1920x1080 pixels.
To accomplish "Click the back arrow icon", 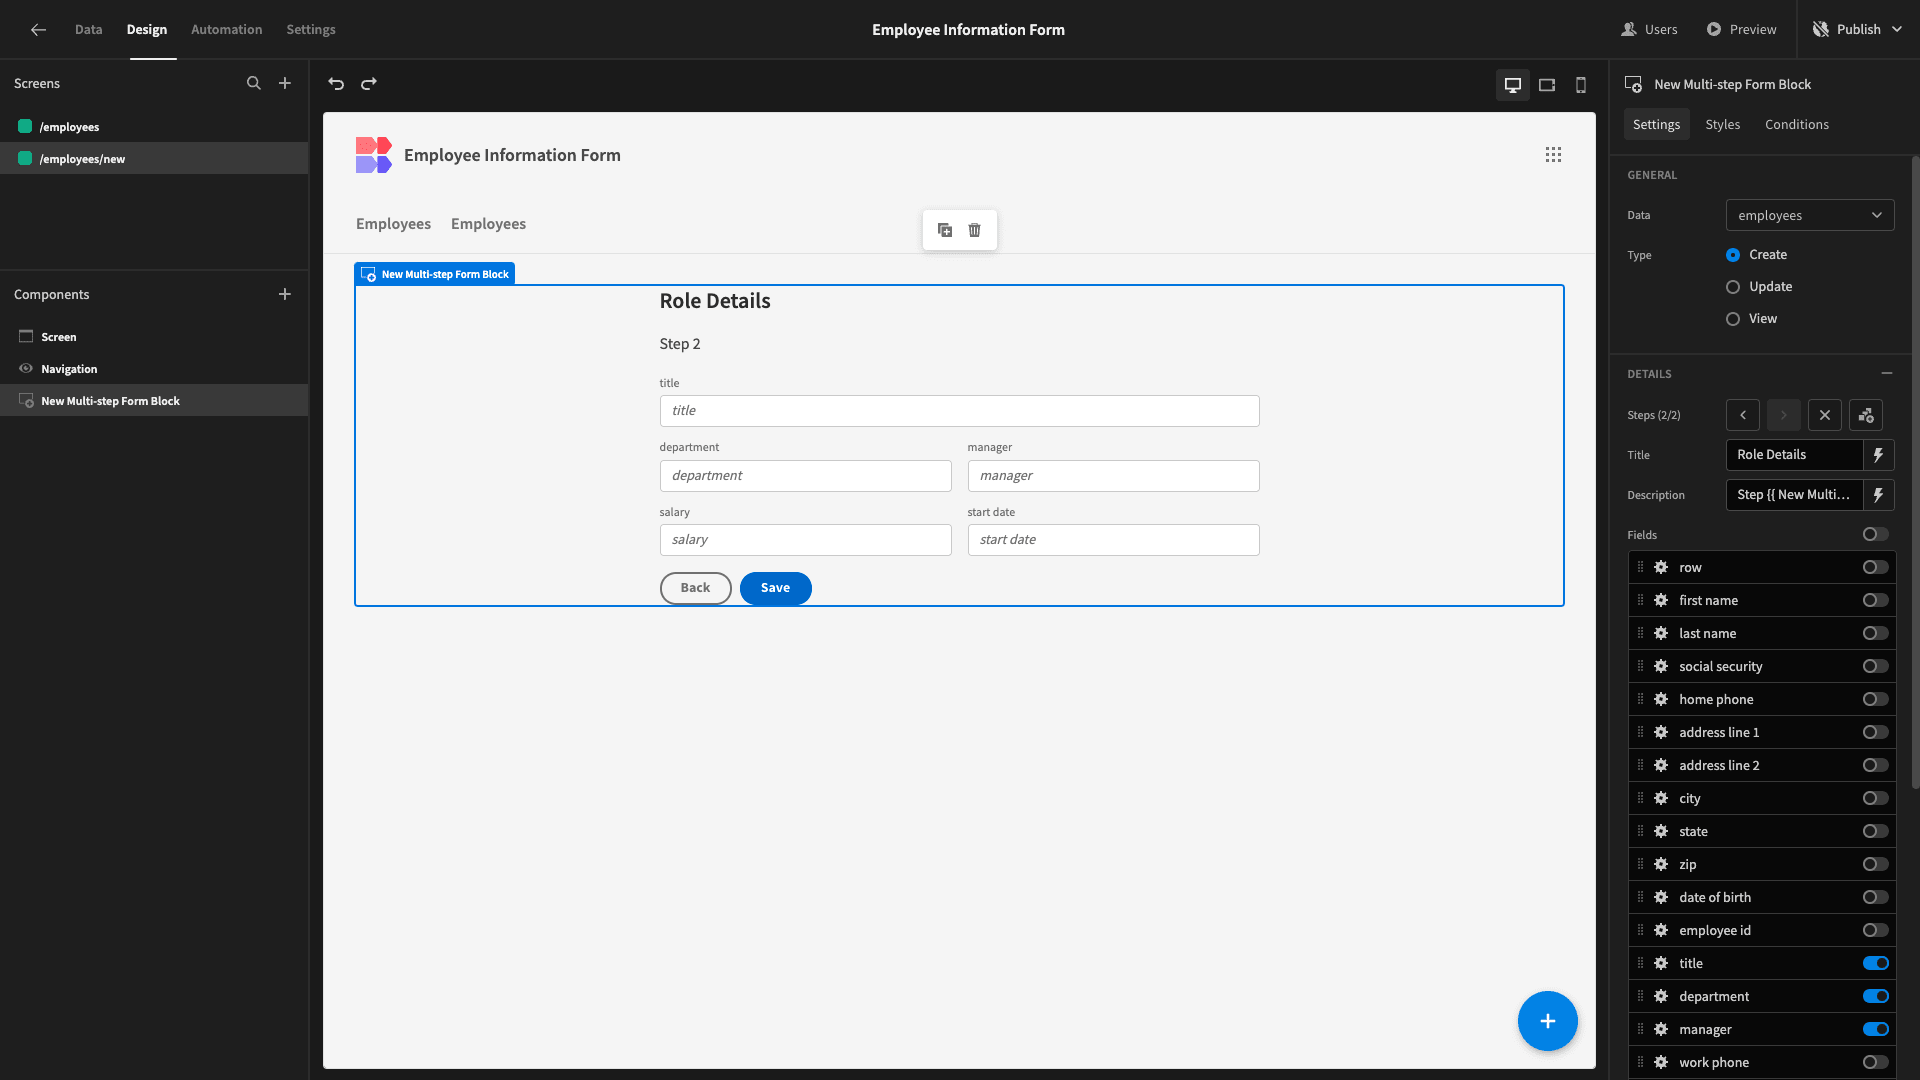I will tap(38, 29).
